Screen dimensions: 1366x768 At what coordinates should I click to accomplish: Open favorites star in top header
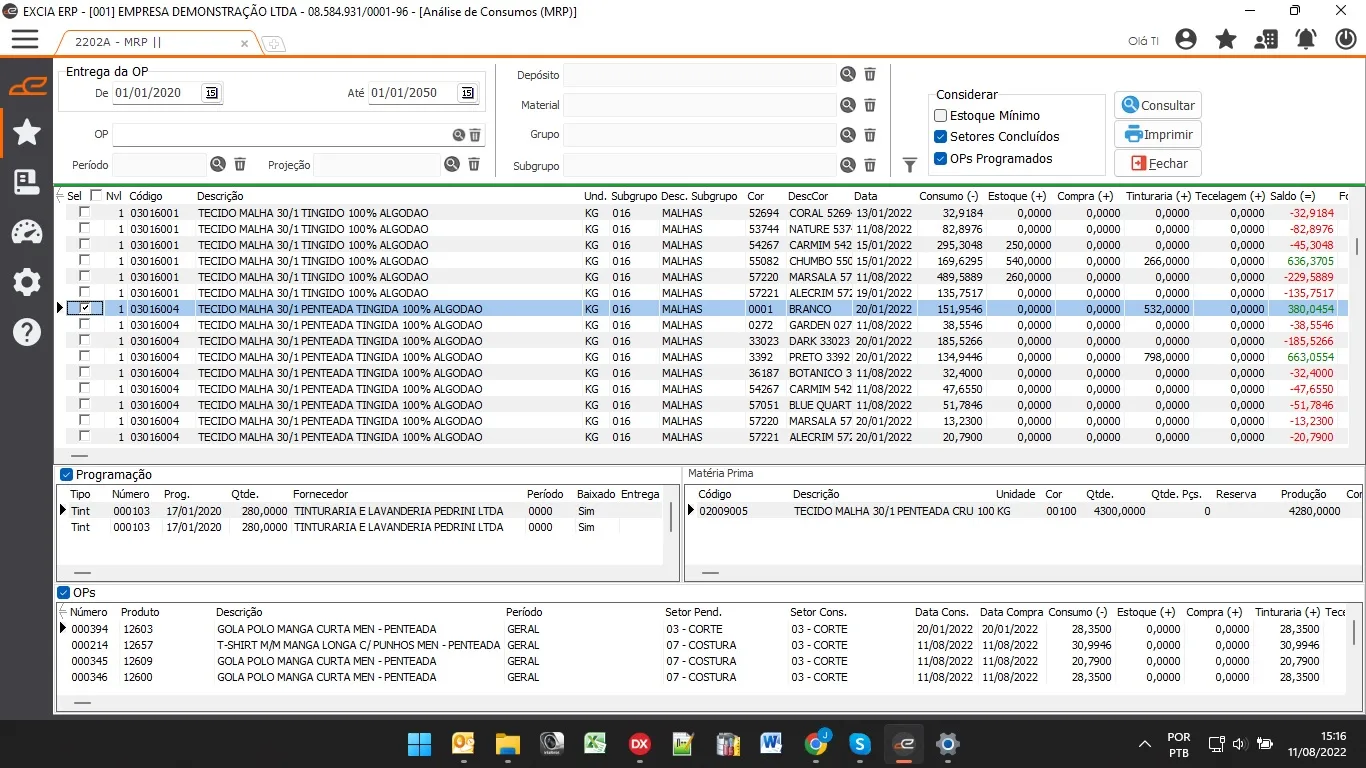click(1225, 40)
